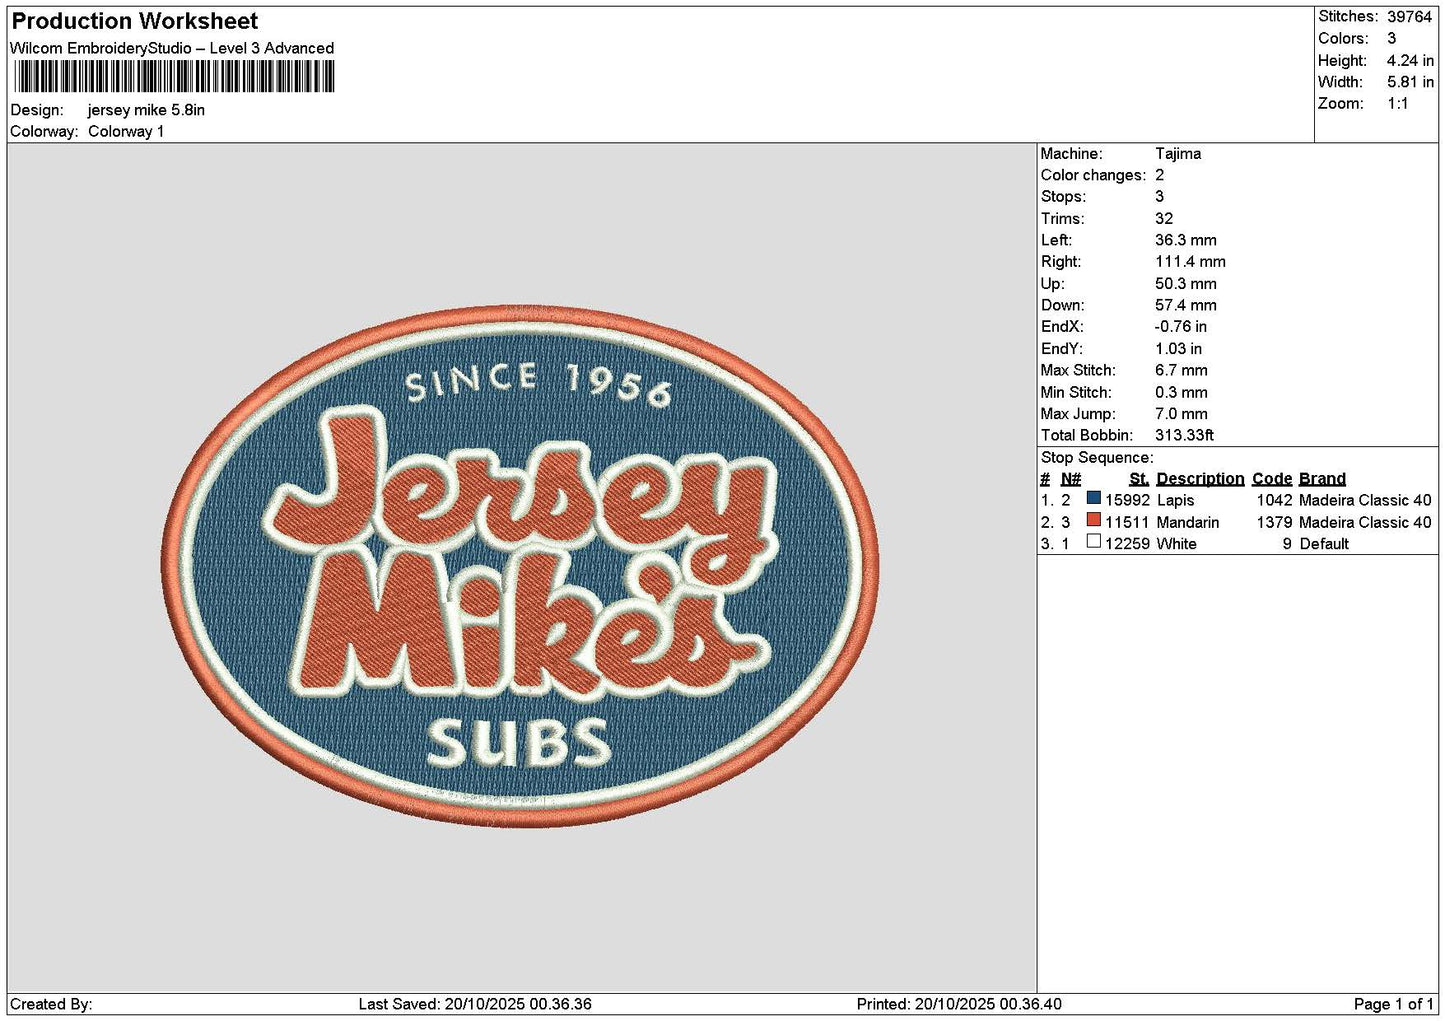Click the 'Colorway 1' value
The width and height of the screenshot is (1445, 1021).
tap(126, 131)
